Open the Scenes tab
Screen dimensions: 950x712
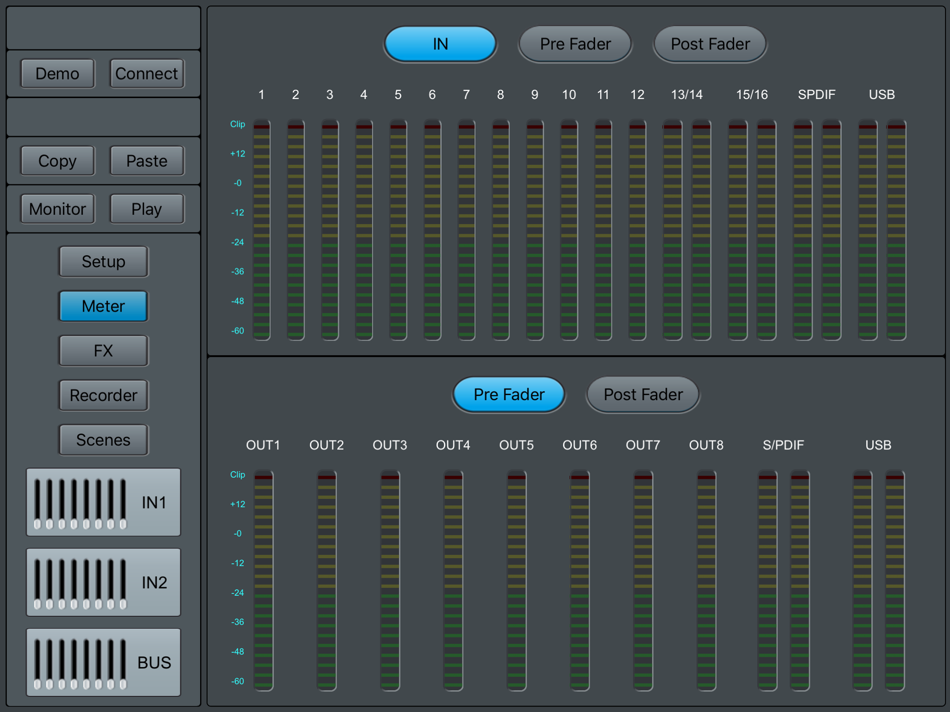click(103, 440)
